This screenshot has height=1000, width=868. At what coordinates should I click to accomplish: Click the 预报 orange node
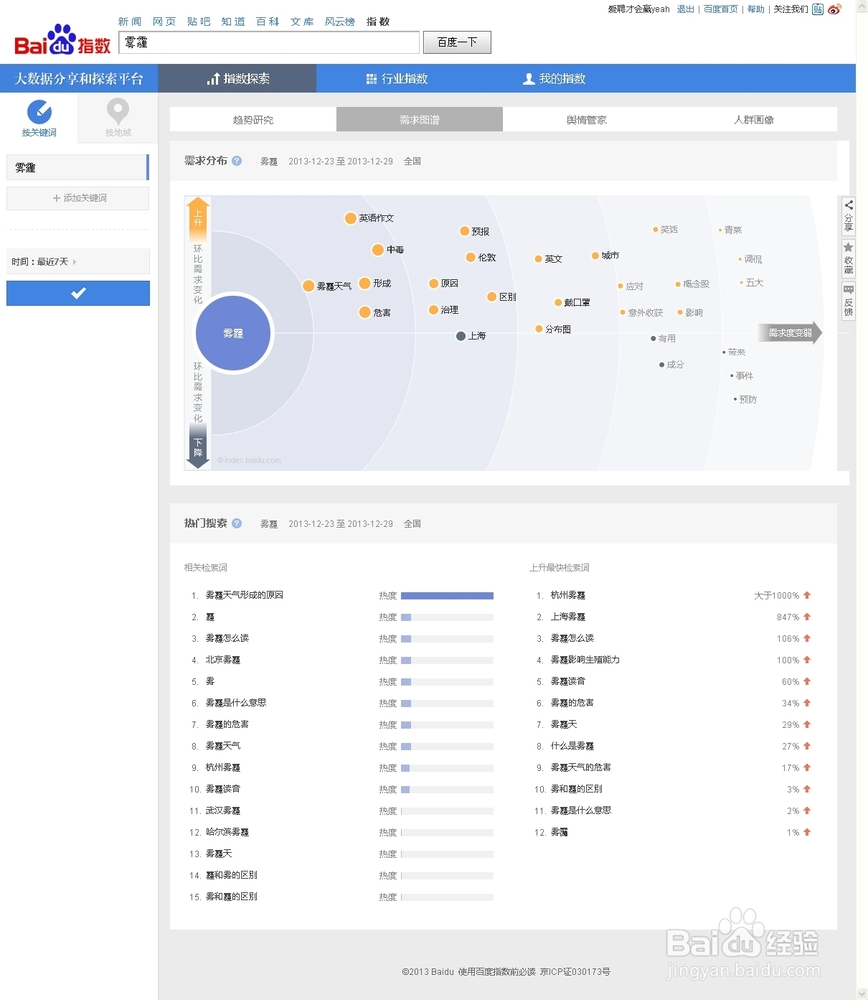click(464, 231)
